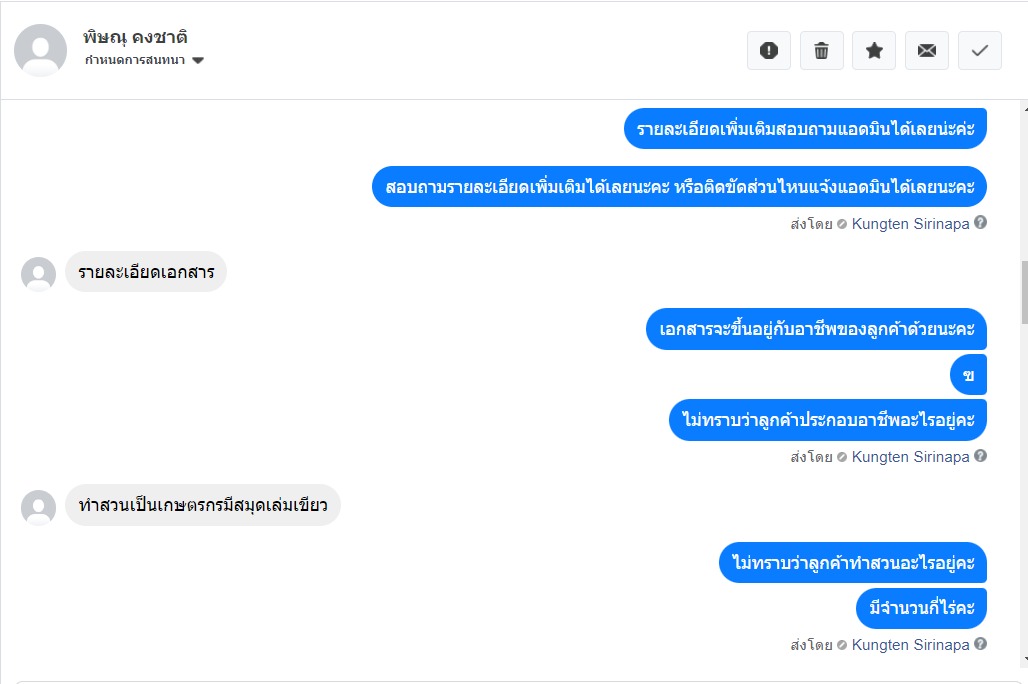The image size is (1028, 684).
Task: Select the single-character ข message bubble
Action: coord(968,374)
